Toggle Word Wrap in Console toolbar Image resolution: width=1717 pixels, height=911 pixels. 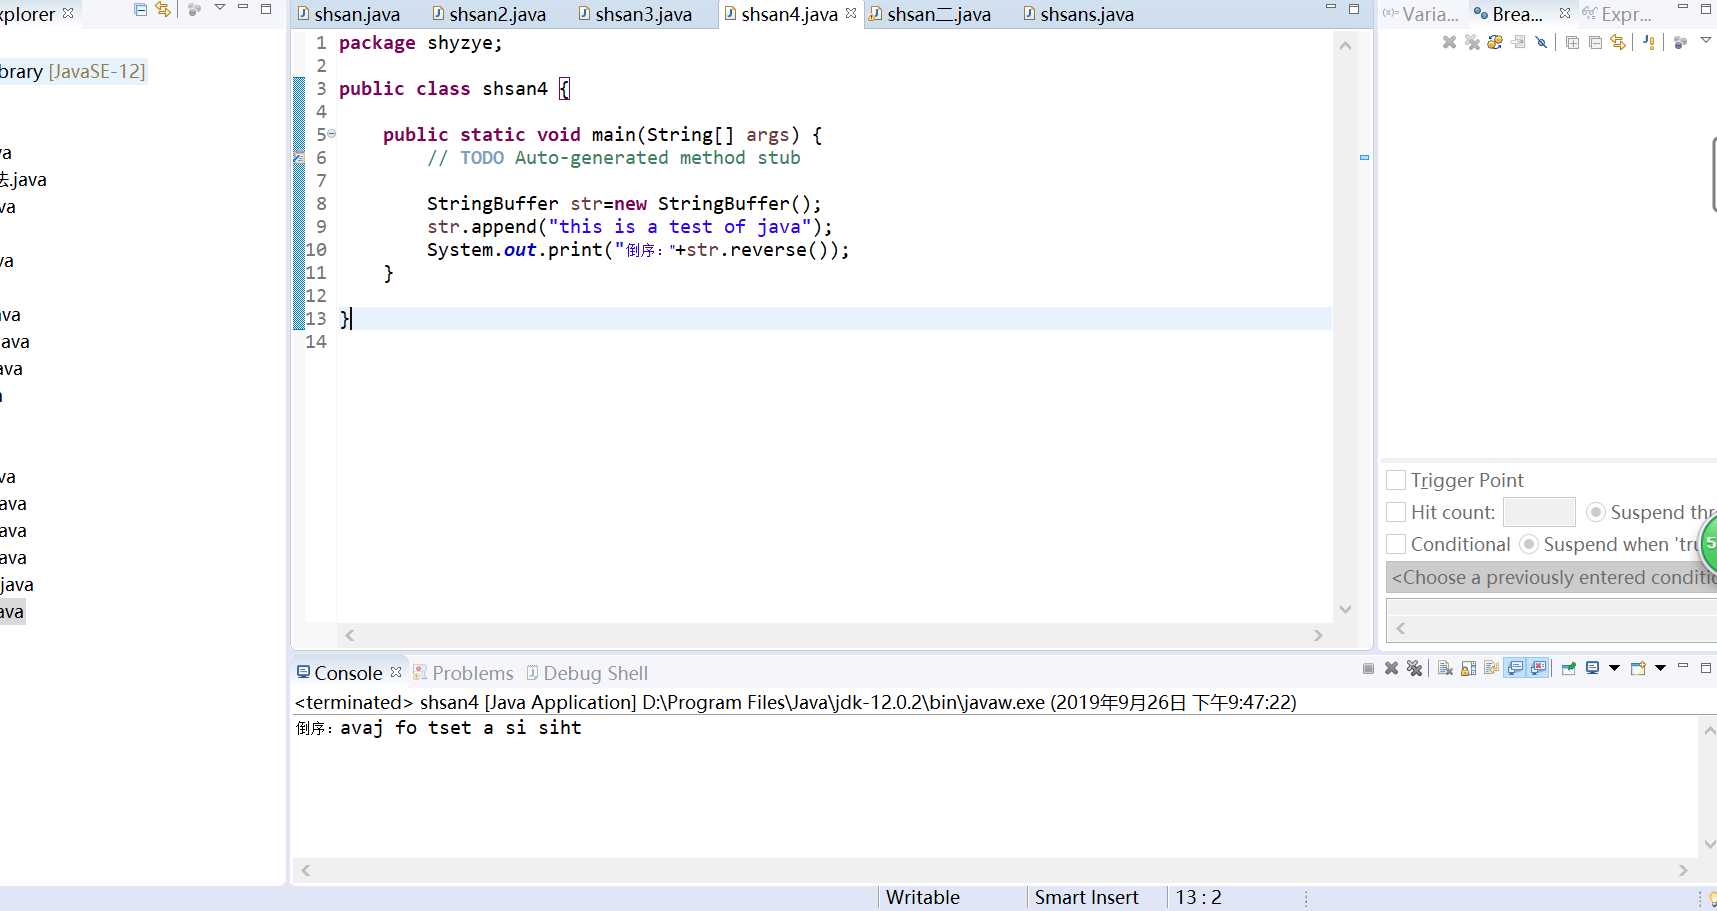pyautogui.click(x=1491, y=668)
